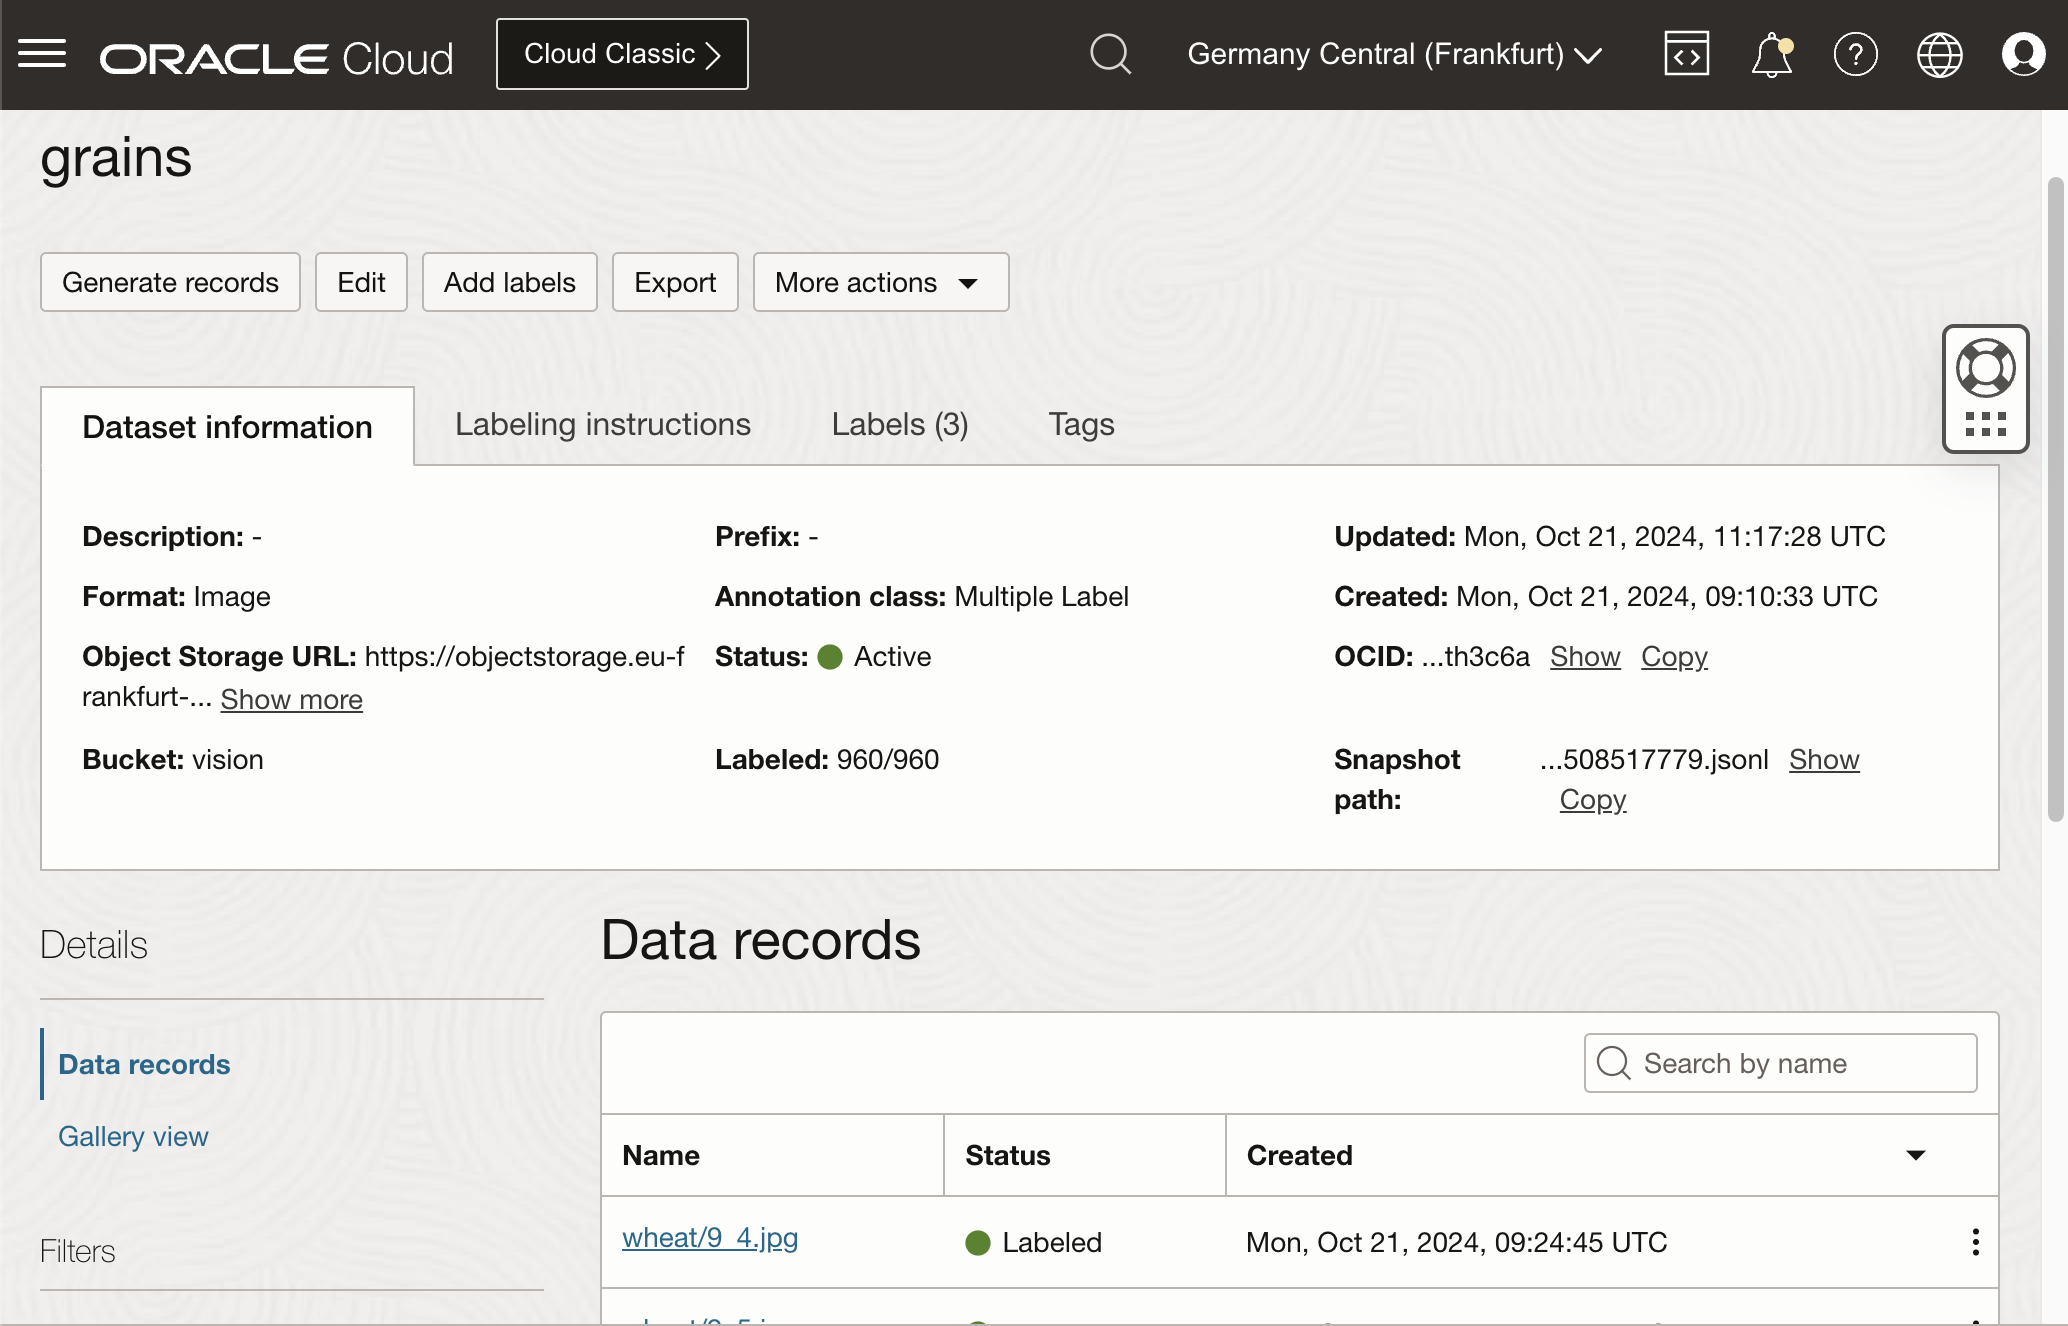Switch to the Labeling instructions tab

point(602,425)
